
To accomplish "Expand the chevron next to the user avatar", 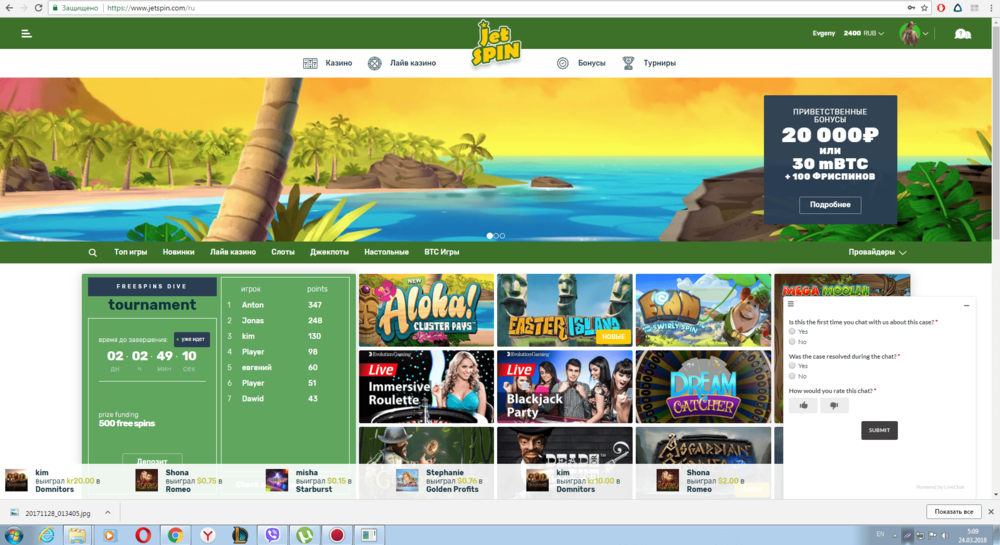I will 925,34.
